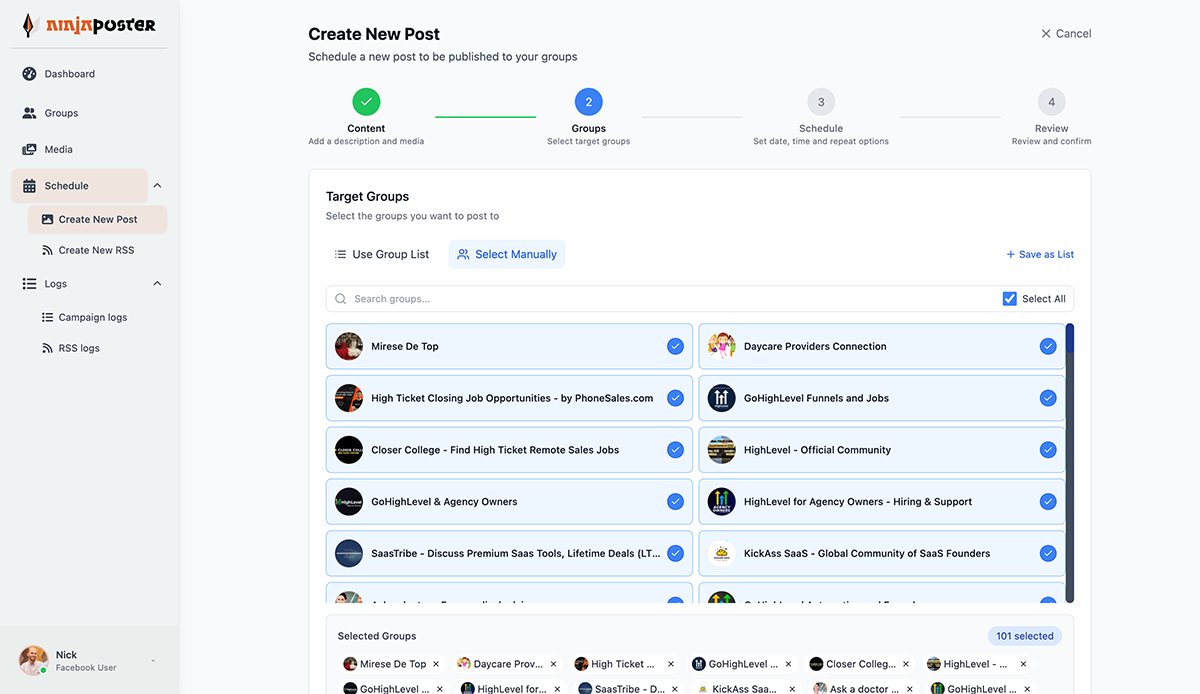
Task: Remove the Closer Colleg... selected chip
Action: point(906,664)
